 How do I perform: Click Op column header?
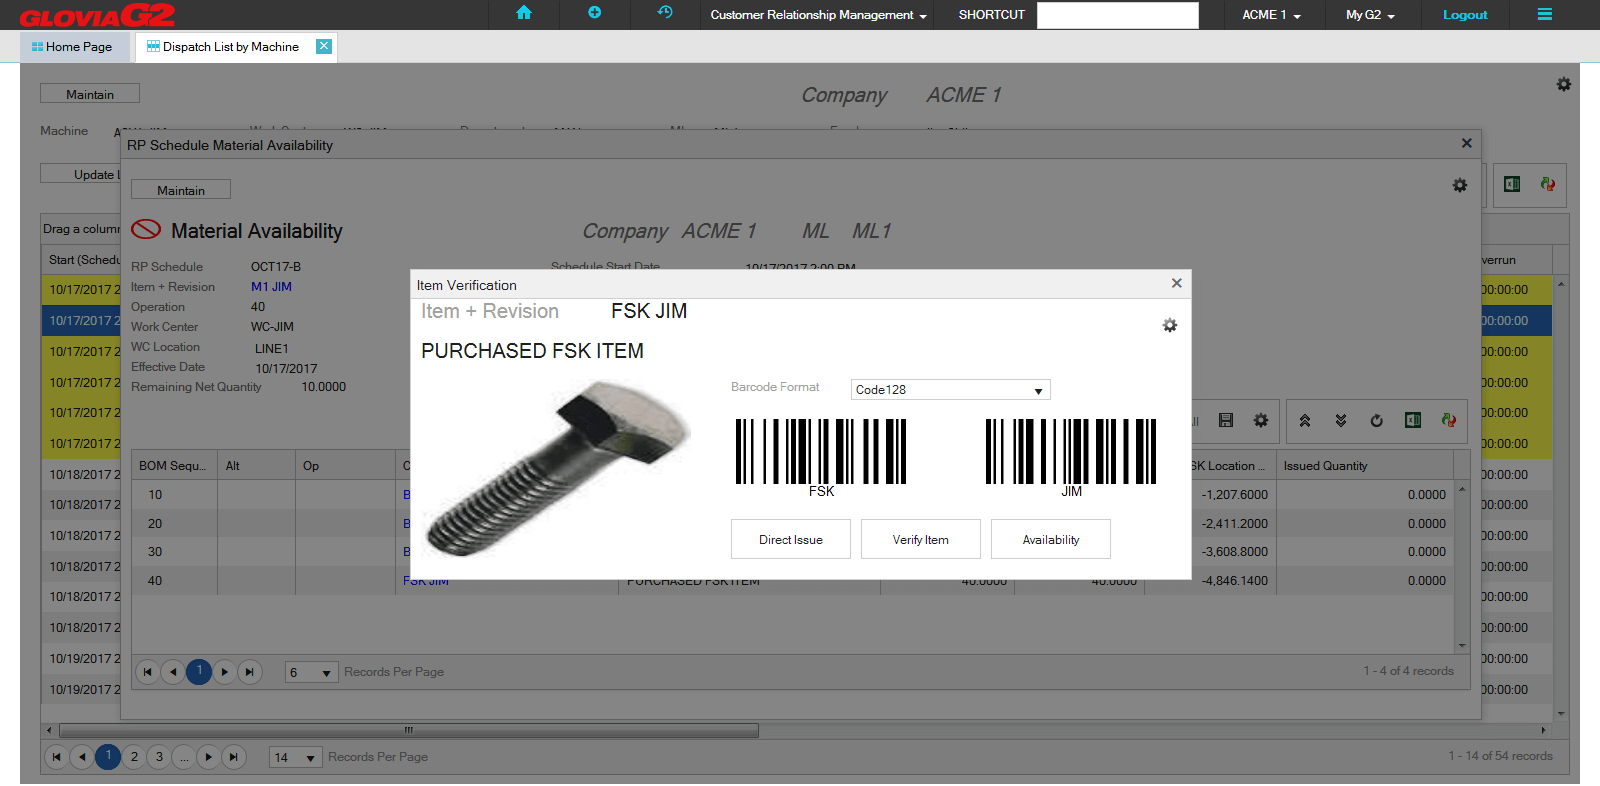[x=346, y=466]
